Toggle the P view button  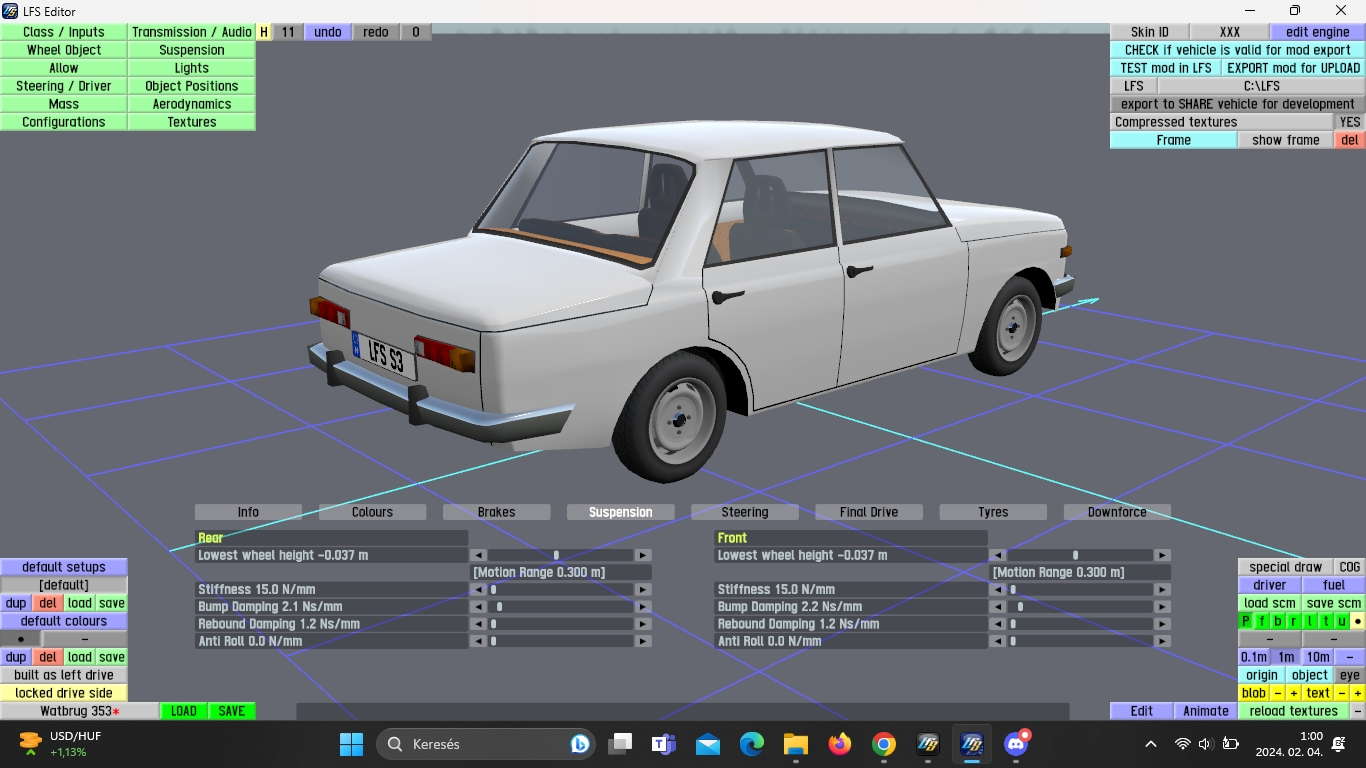click(1246, 621)
